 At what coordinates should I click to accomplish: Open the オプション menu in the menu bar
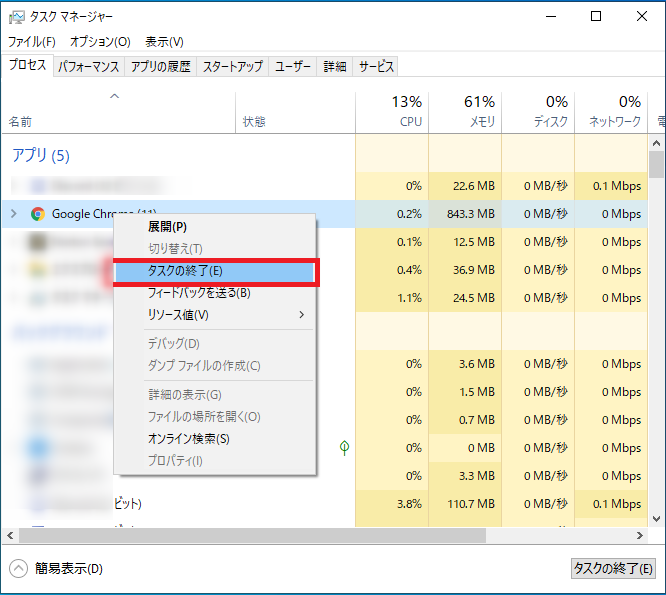coord(99,42)
